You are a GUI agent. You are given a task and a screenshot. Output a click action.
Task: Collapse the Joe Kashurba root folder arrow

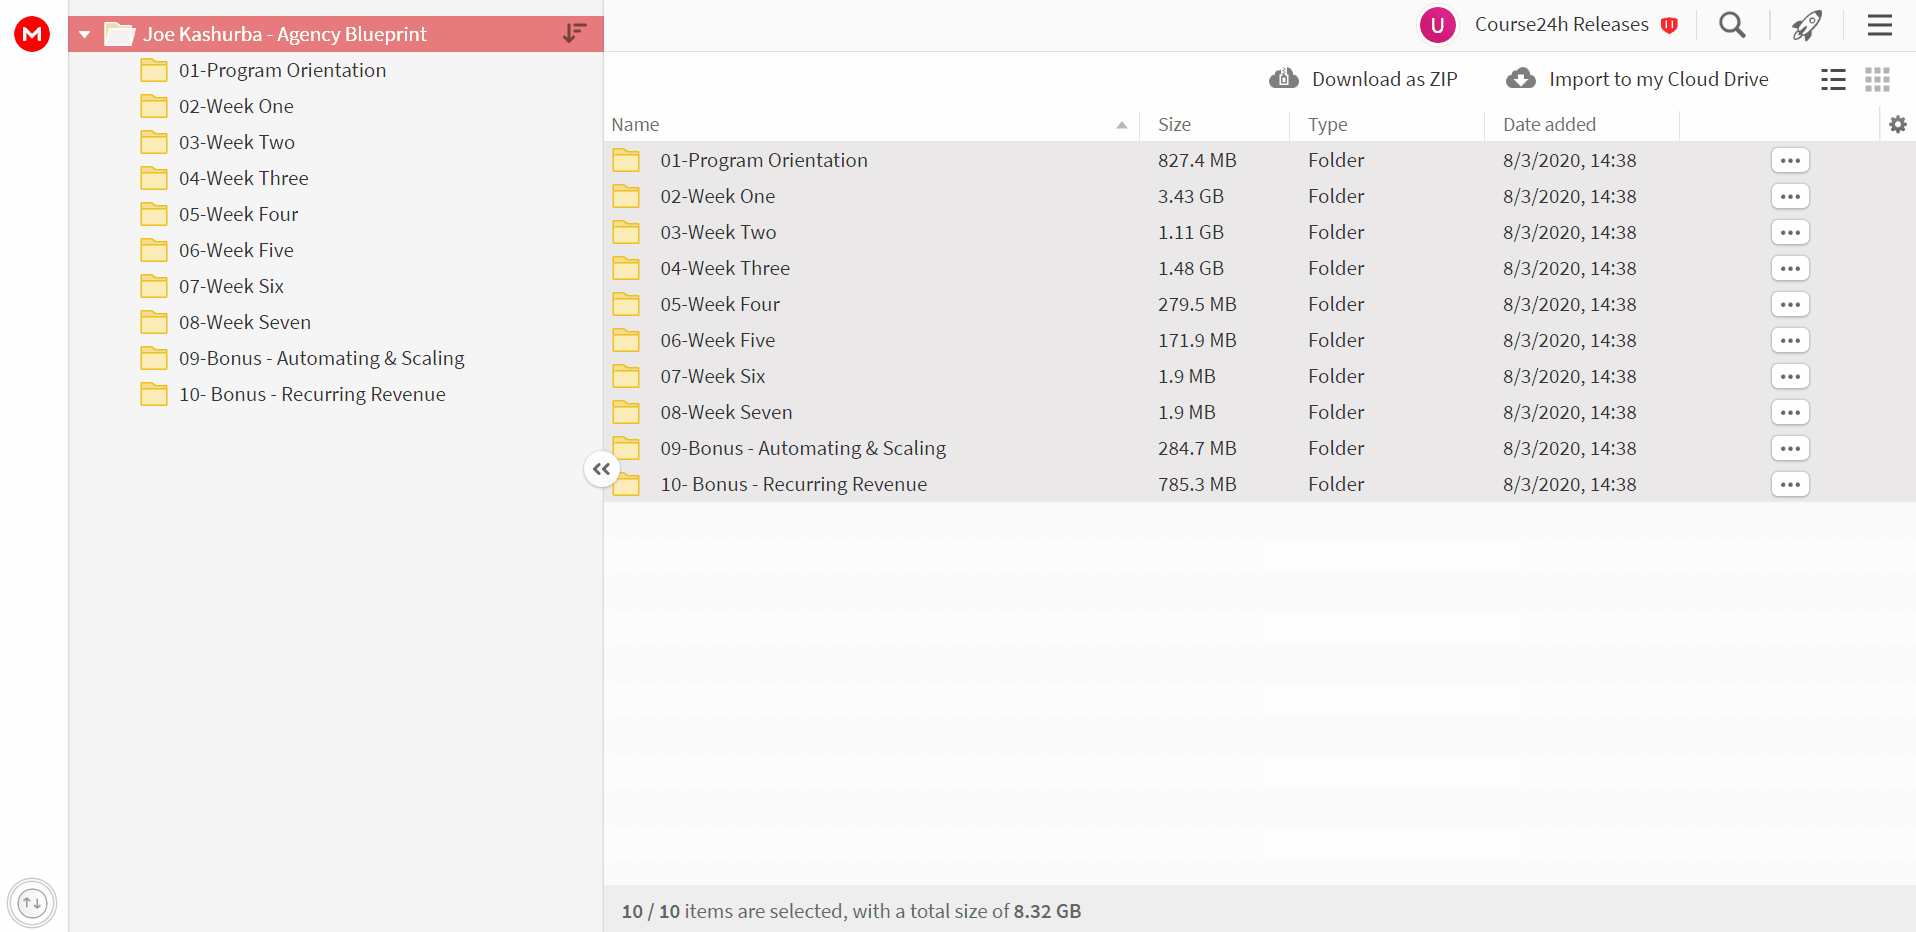(x=85, y=35)
